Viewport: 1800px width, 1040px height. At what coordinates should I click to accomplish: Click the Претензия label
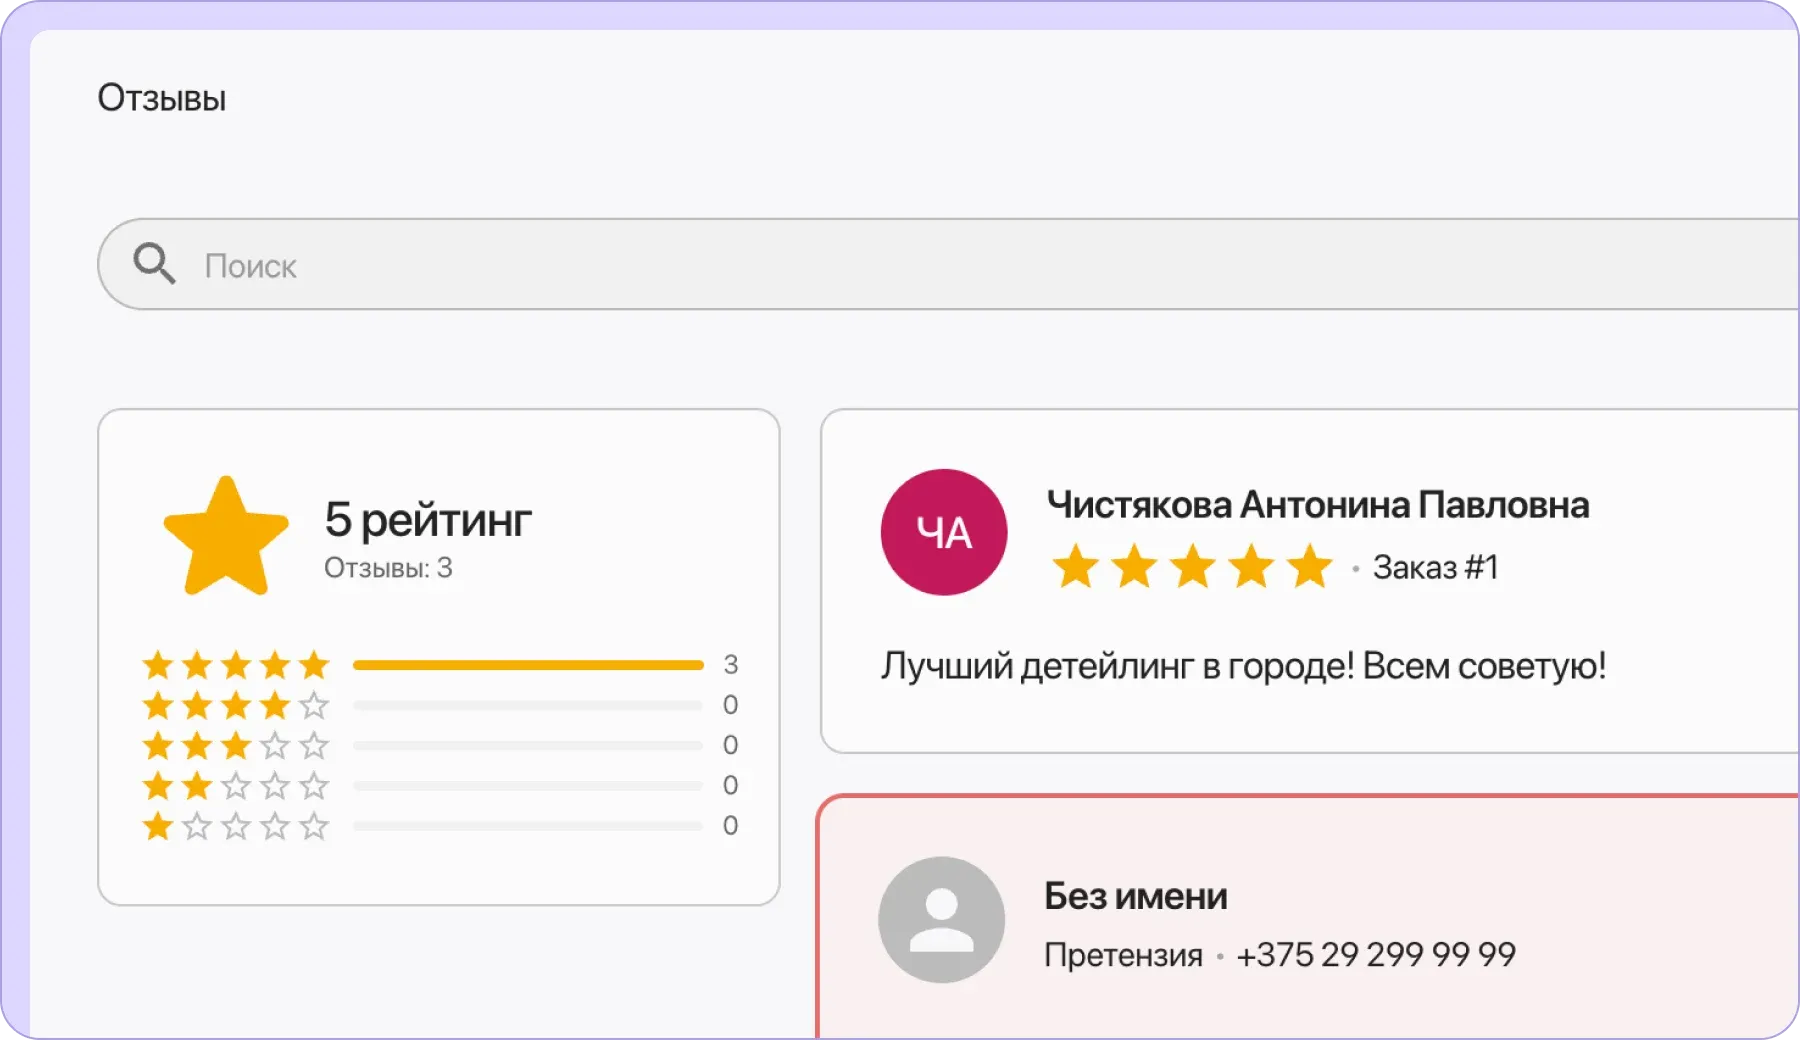click(1123, 955)
